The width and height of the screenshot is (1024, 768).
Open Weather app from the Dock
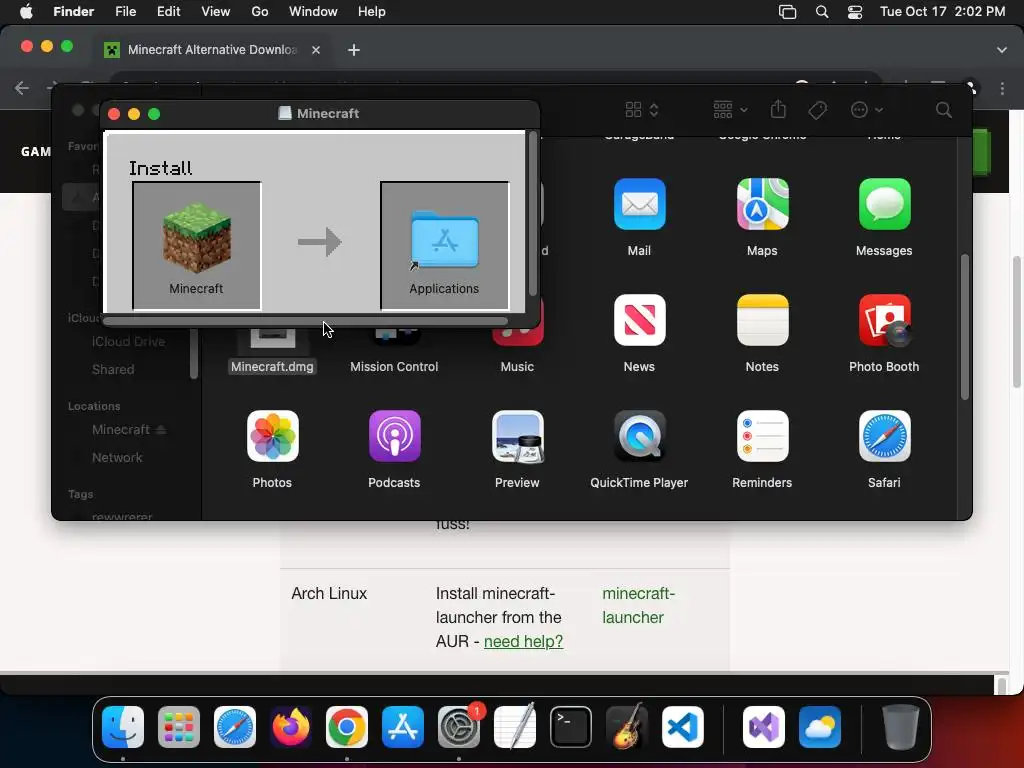pyautogui.click(x=820, y=727)
